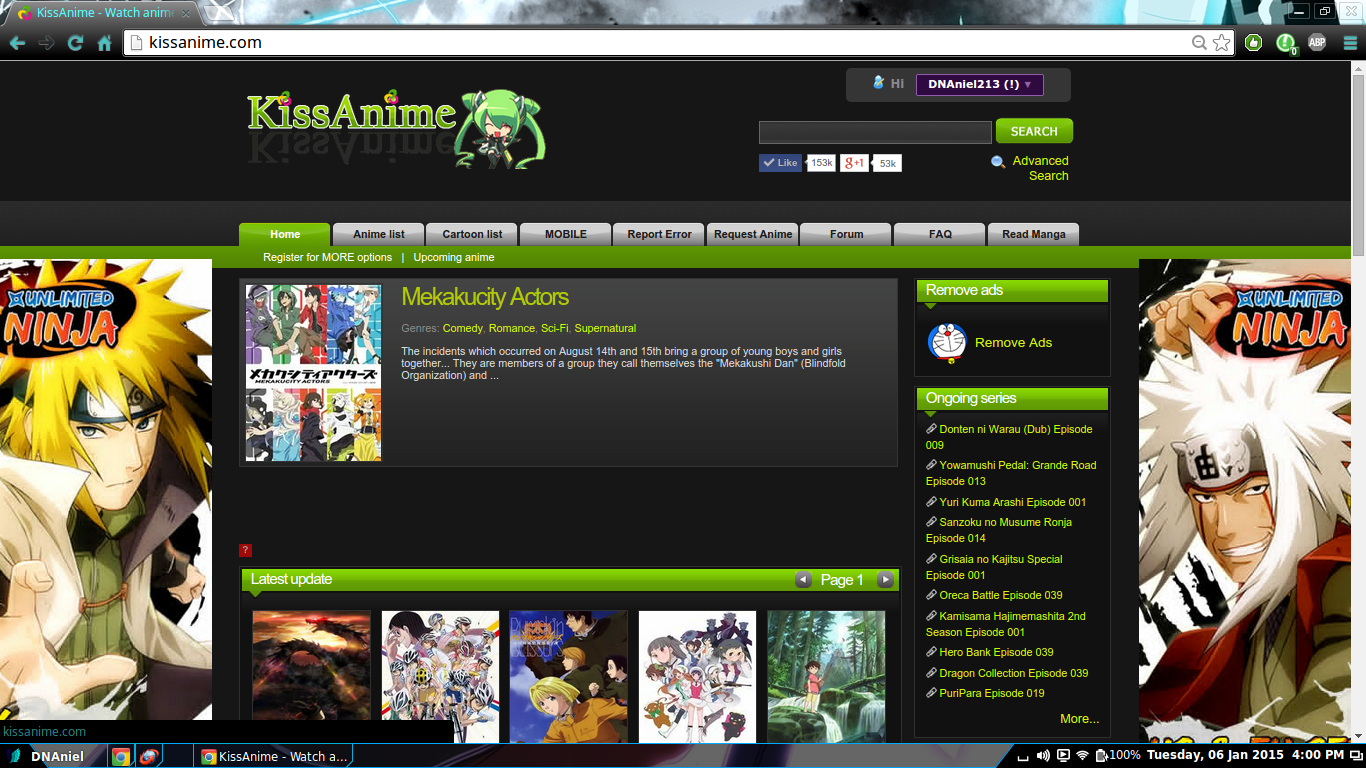Open the Cartoon list tab

pos(472,234)
